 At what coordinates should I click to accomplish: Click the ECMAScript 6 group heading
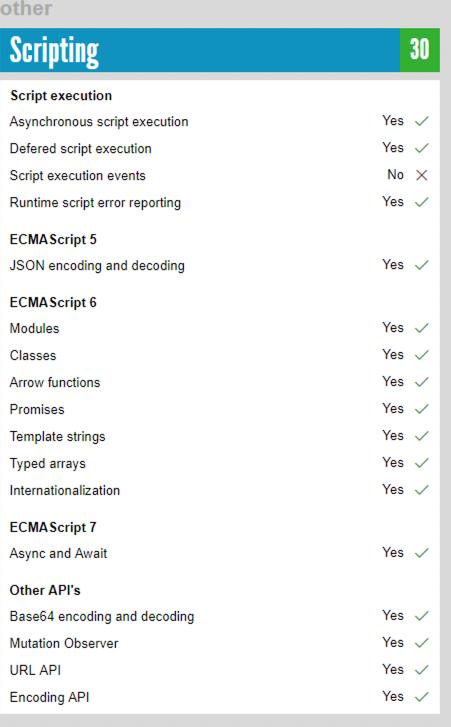click(x=53, y=303)
